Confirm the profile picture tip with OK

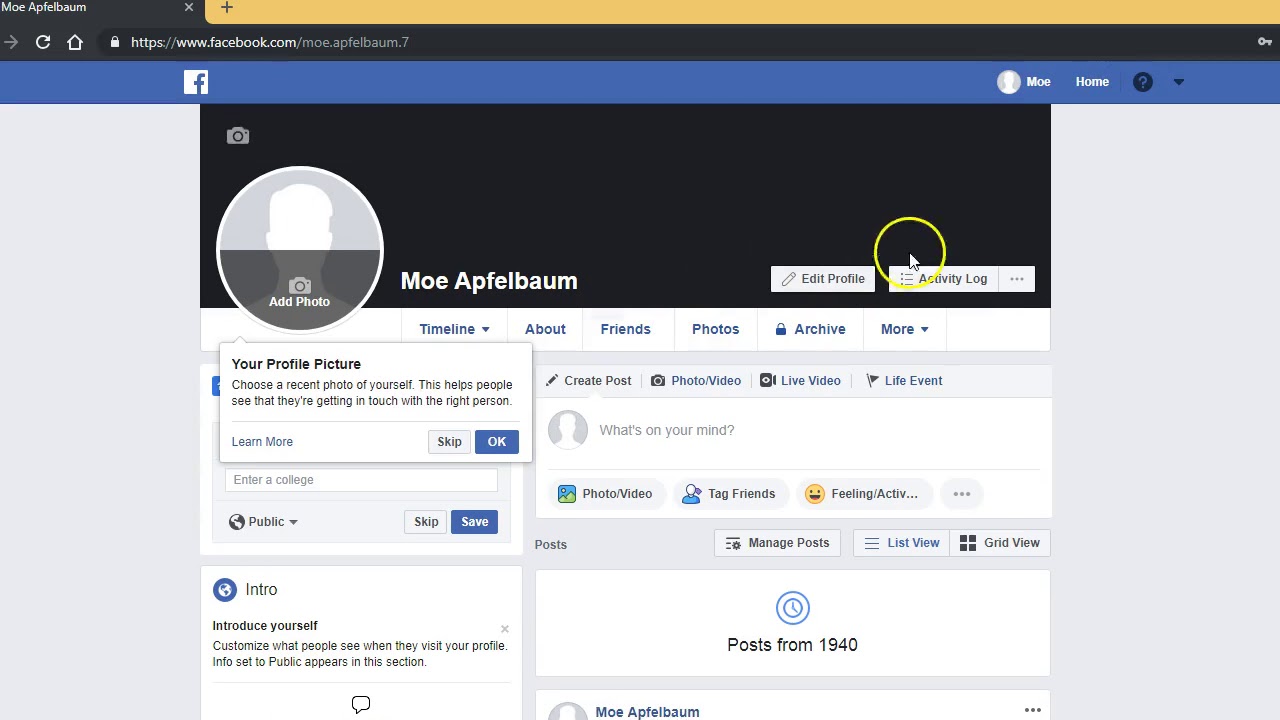[497, 442]
